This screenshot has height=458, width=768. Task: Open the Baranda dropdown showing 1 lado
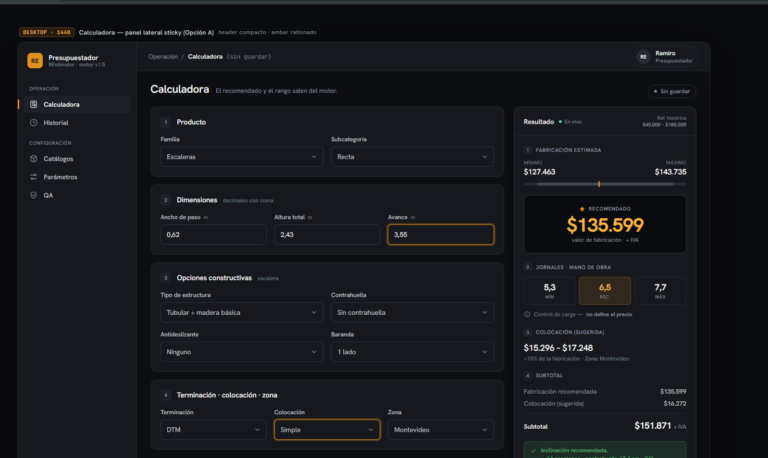pos(412,352)
